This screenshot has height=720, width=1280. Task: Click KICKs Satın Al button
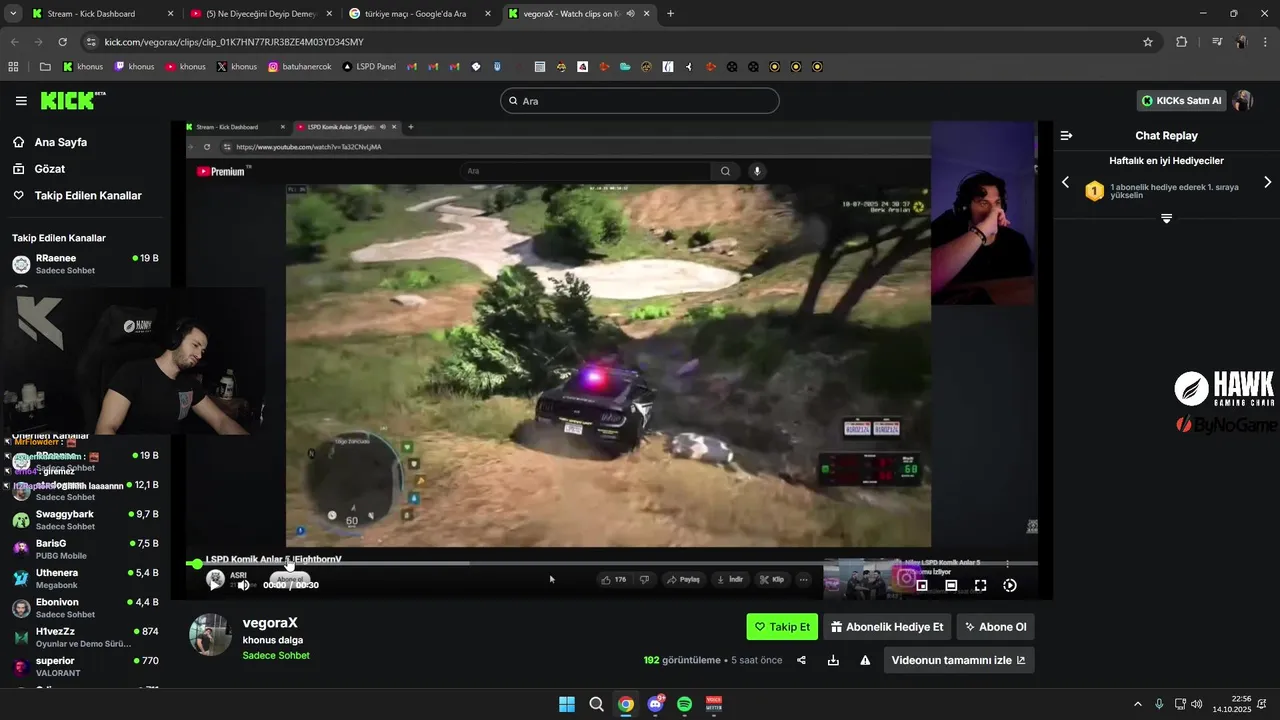click(1181, 101)
